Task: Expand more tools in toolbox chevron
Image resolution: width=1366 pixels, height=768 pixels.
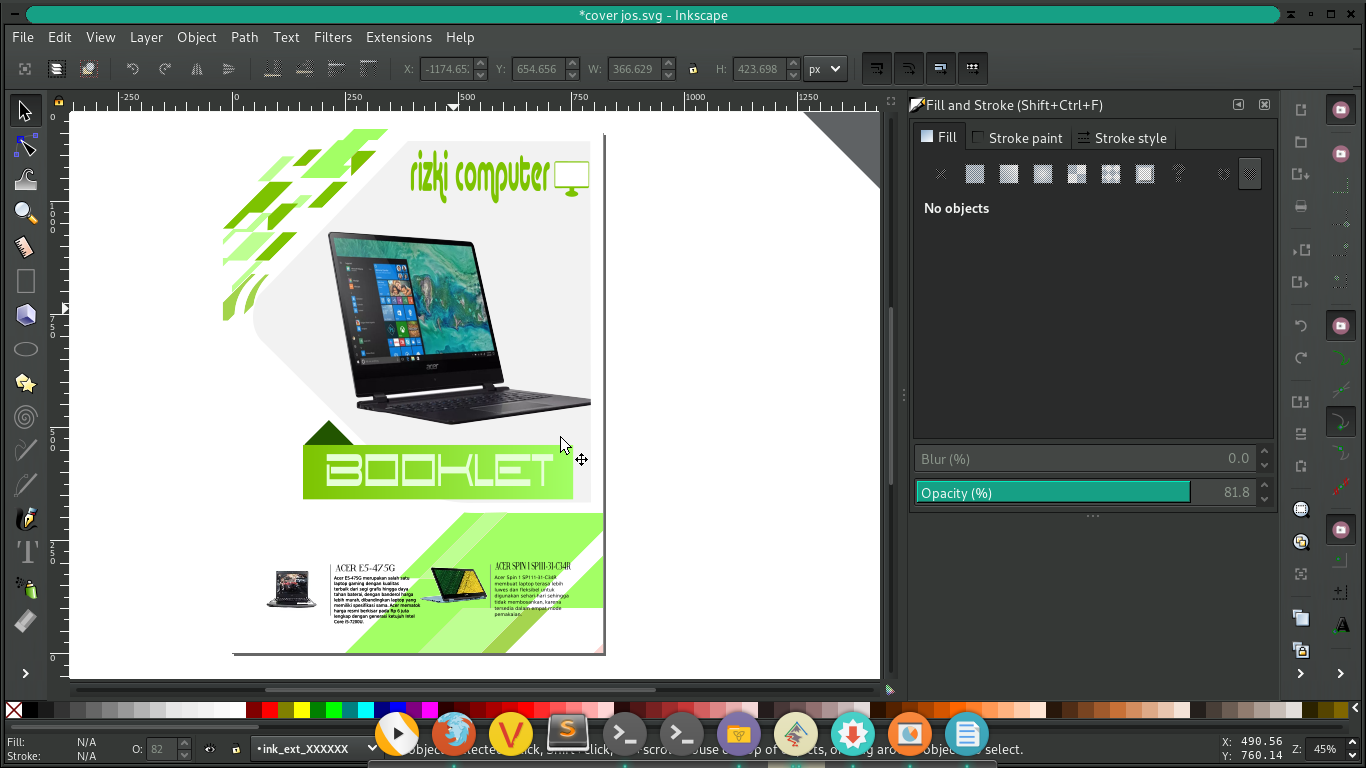Action: click(x=26, y=673)
